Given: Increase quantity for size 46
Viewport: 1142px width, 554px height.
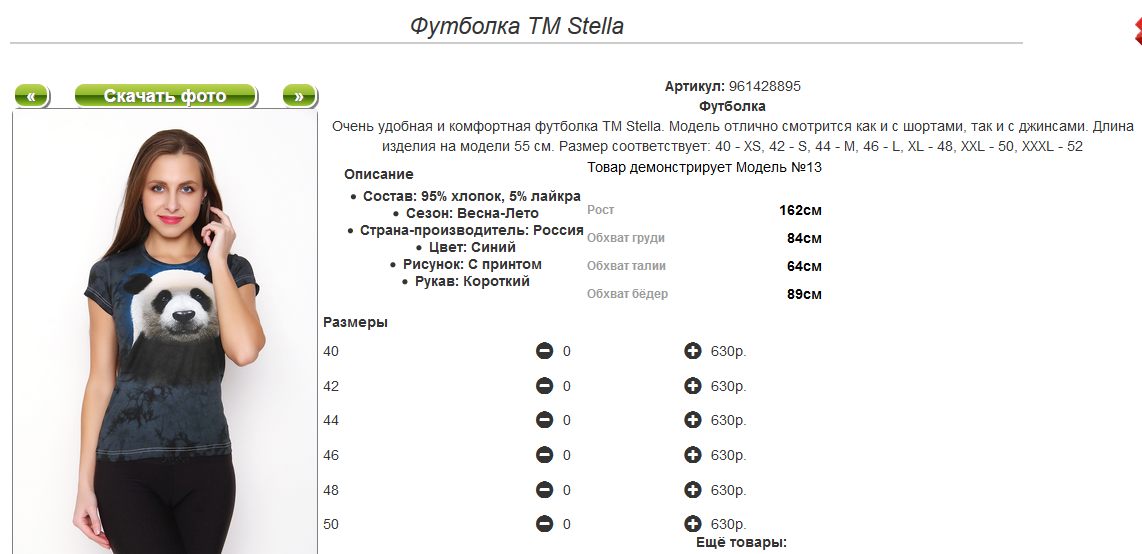Looking at the screenshot, I should (x=693, y=455).
